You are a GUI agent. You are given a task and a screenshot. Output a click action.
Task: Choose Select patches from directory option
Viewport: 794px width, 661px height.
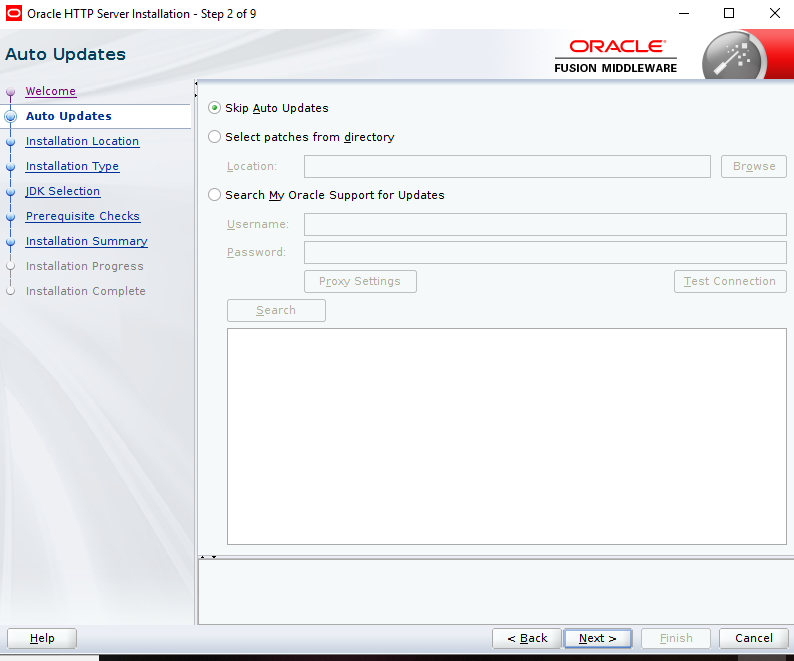[x=214, y=137]
